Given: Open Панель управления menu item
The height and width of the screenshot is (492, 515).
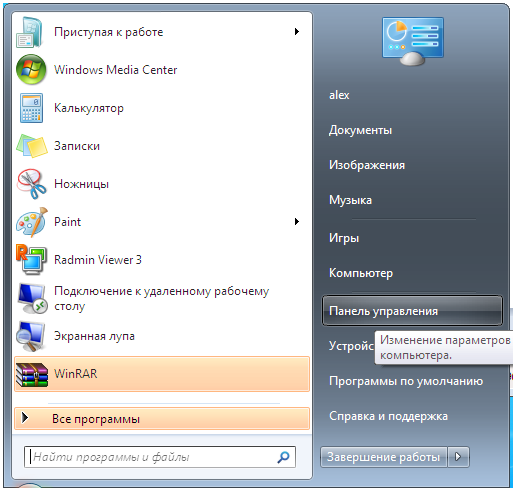Looking at the screenshot, I should coord(412,311).
